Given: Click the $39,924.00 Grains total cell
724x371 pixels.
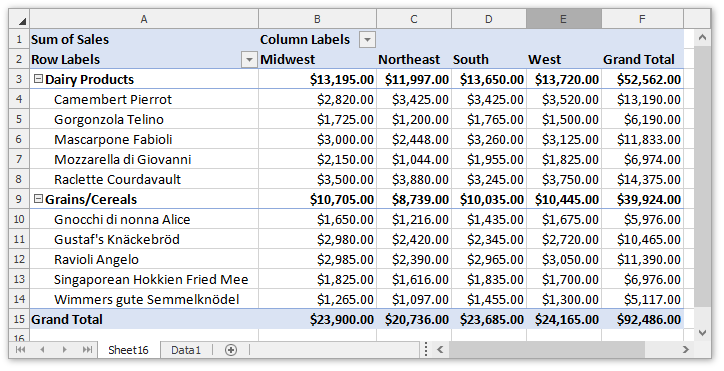Looking at the screenshot, I should [x=642, y=199].
